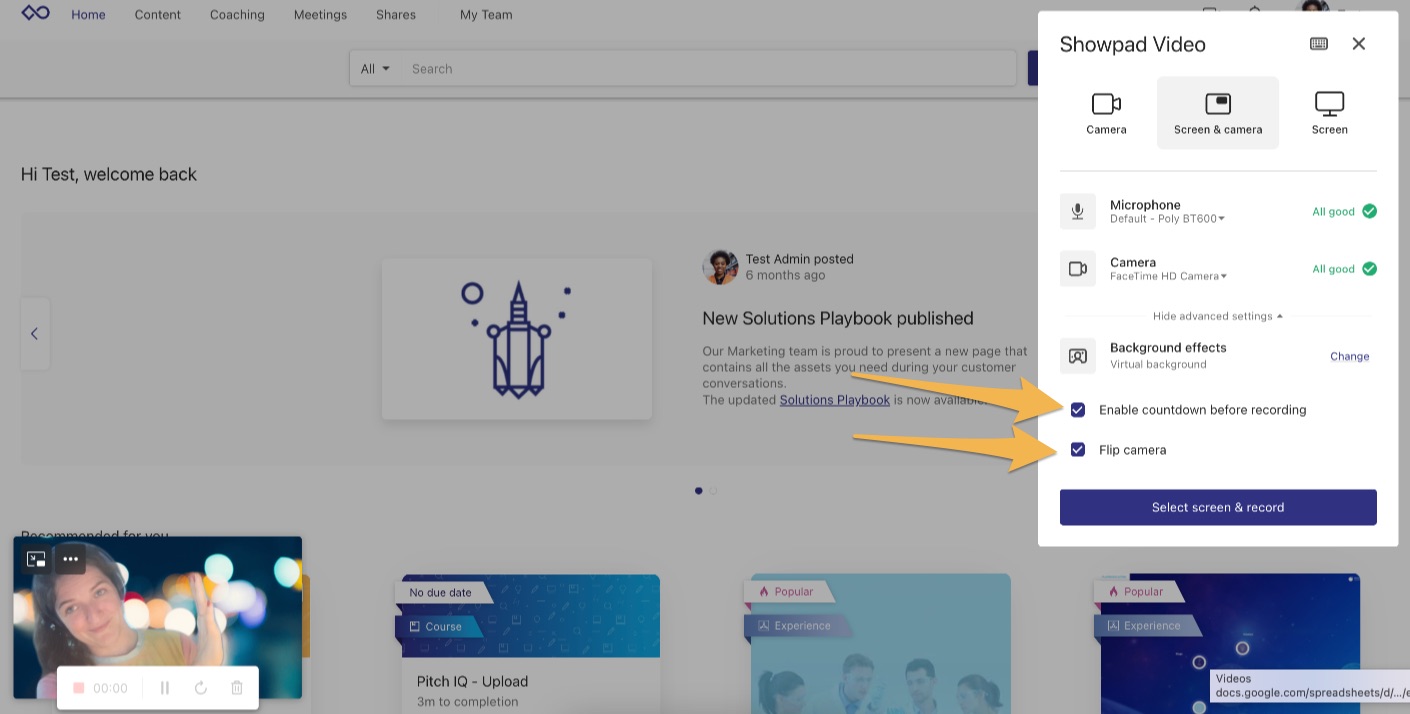Delete the recording with trash icon
The image size is (1410, 714).
point(237,688)
